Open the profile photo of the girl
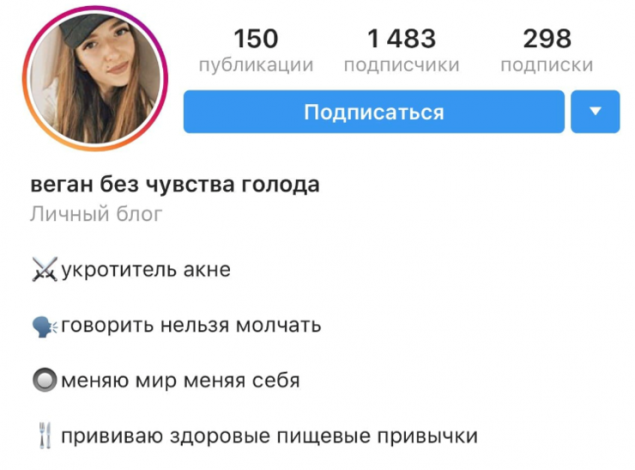Screen dimensions: 635x470 pos(95,79)
